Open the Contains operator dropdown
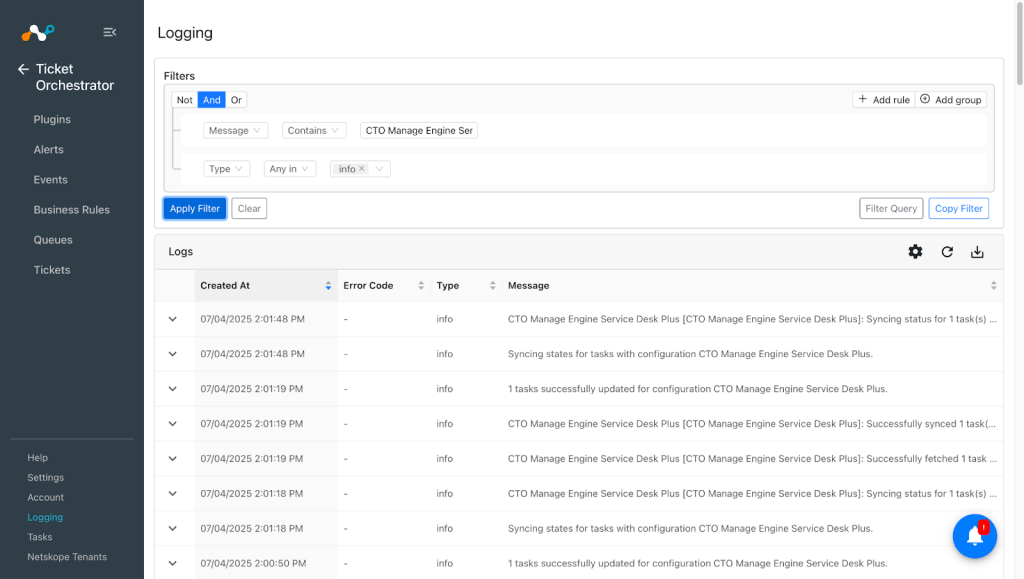Screen dimensions: 1024x579 [x=313, y=131]
